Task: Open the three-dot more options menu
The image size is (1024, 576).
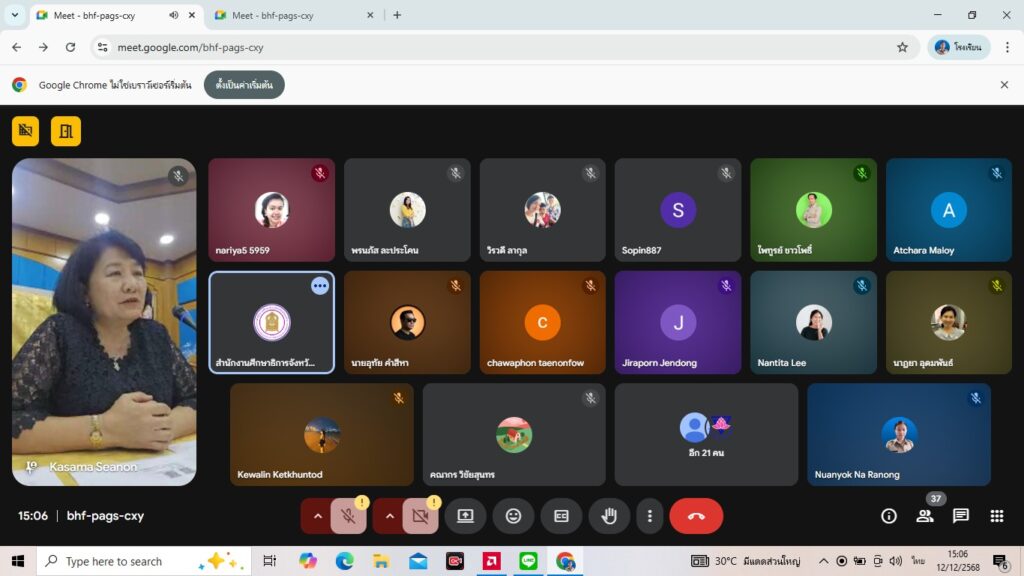Action: point(650,516)
